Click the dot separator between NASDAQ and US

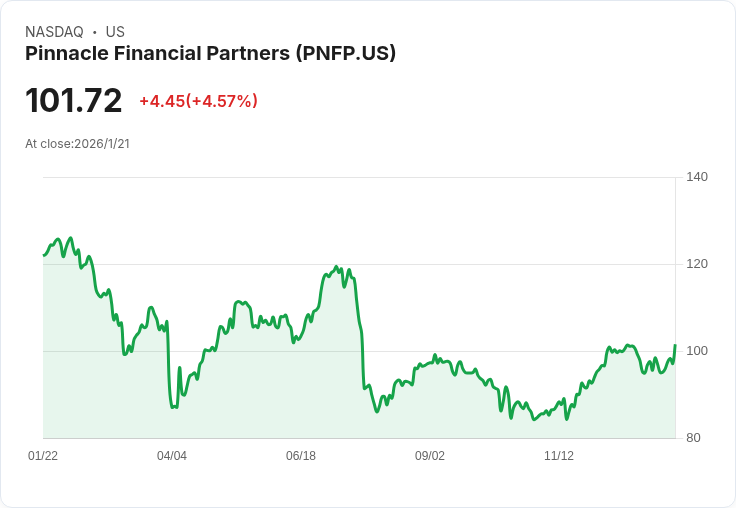[x=94, y=32]
